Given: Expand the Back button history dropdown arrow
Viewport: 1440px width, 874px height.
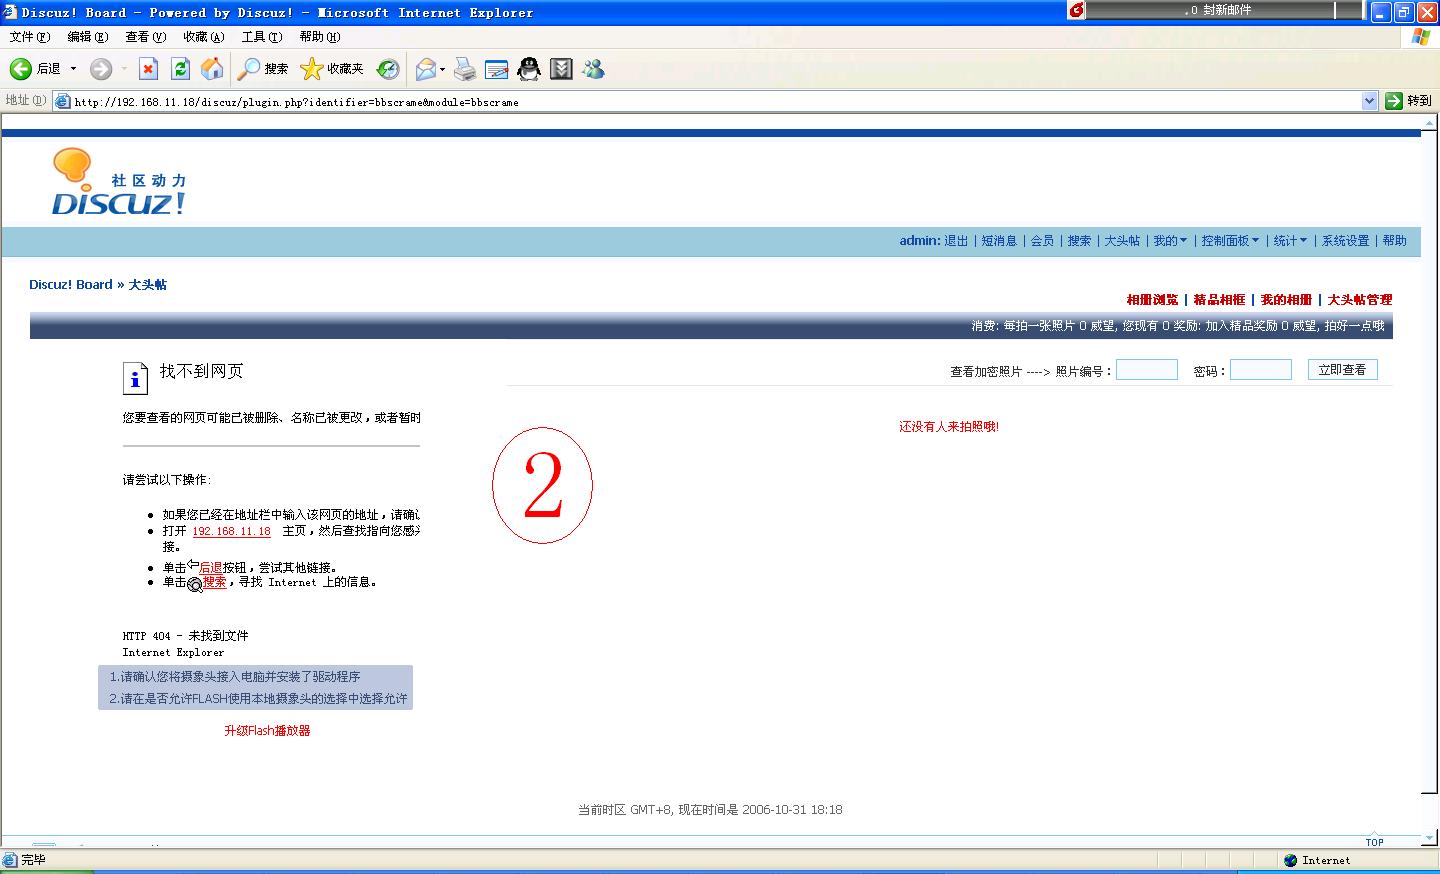Looking at the screenshot, I should (73, 69).
